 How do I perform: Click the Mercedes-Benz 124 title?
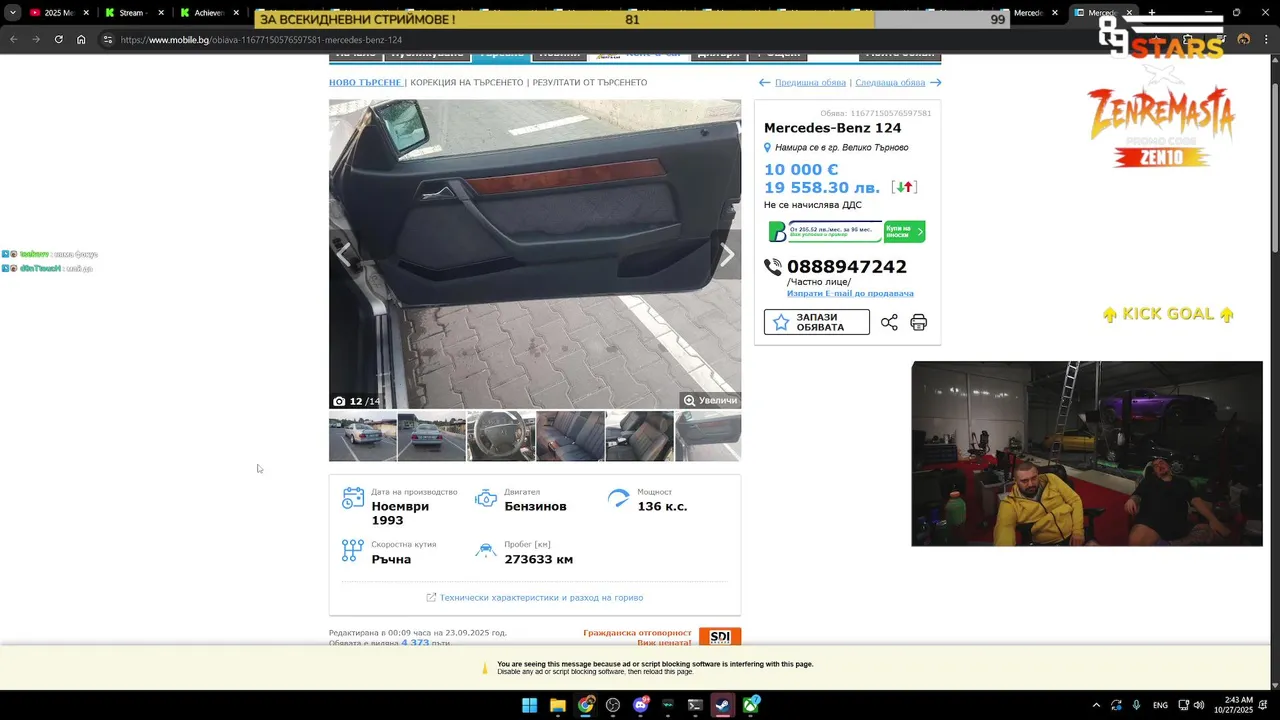pos(832,128)
